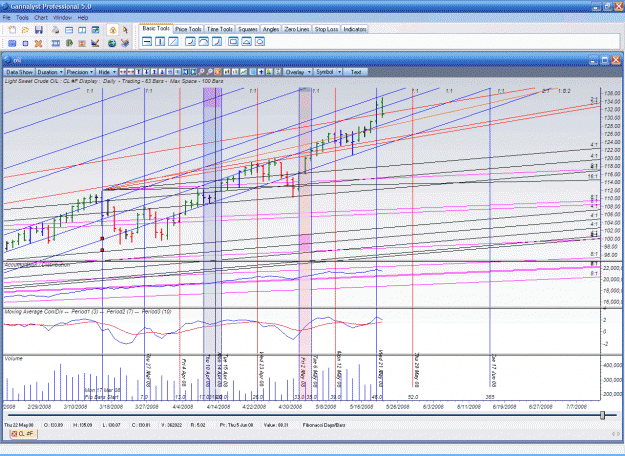The width and height of the screenshot is (625, 456).
Task: Click the globe icon in main toolbar
Action: pyautogui.click(x=112, y=43)
